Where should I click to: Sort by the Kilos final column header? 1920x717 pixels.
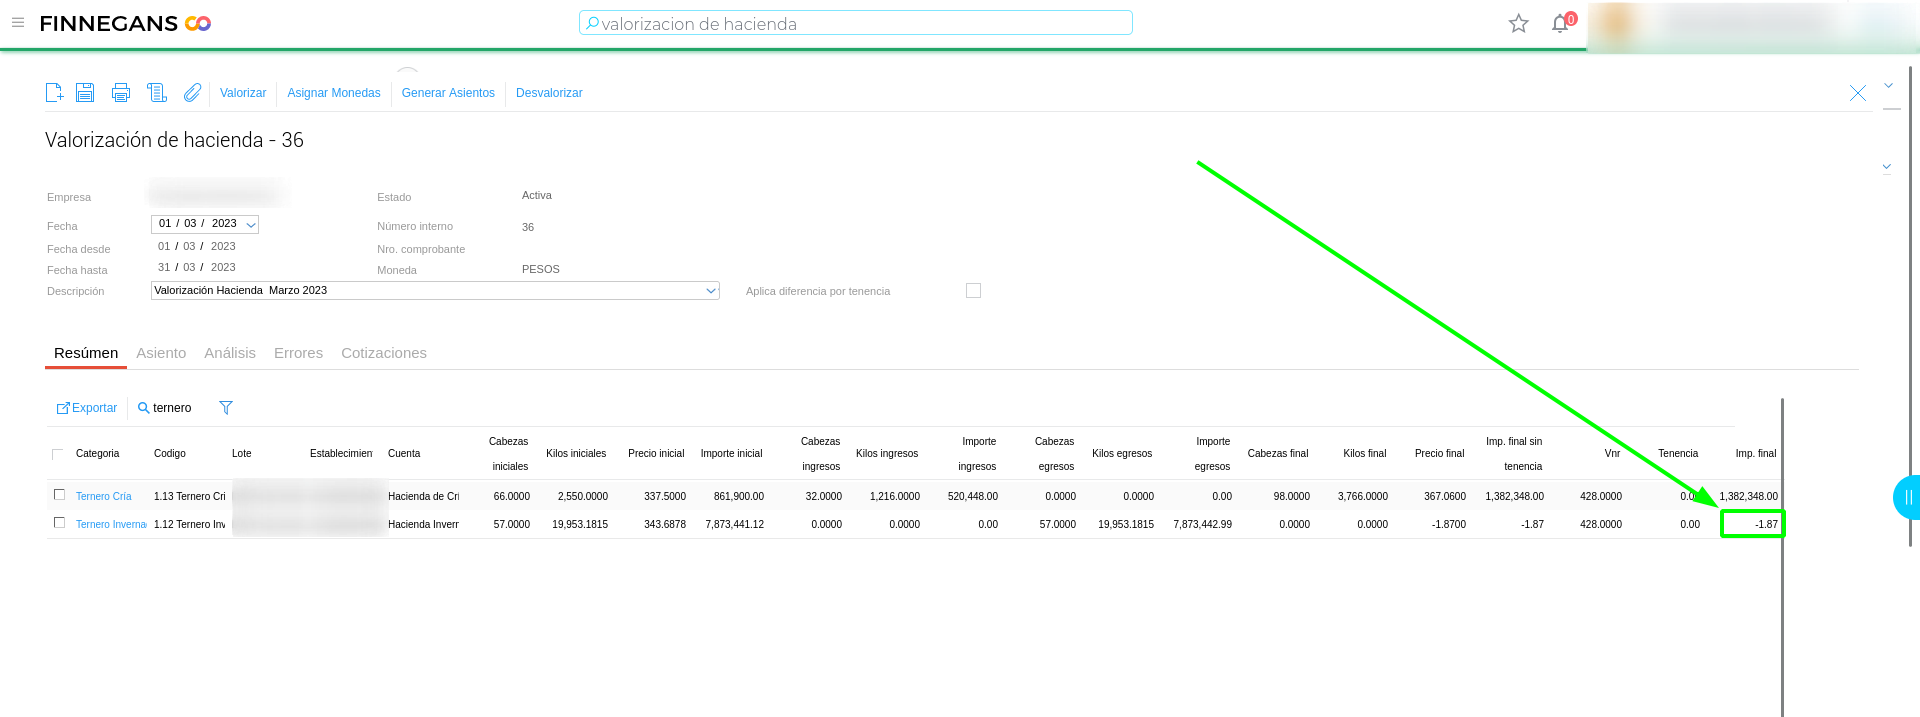click(1365, 454)
